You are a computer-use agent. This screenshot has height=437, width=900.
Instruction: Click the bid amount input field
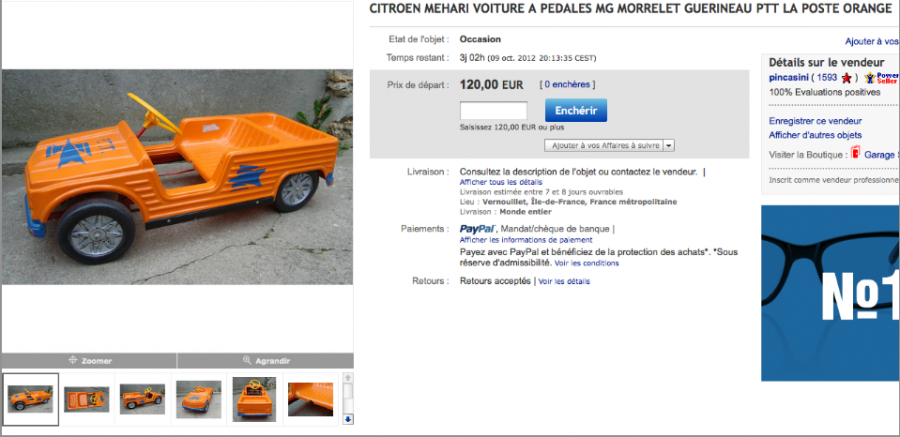pyautogui.click(x=494, y=110)
